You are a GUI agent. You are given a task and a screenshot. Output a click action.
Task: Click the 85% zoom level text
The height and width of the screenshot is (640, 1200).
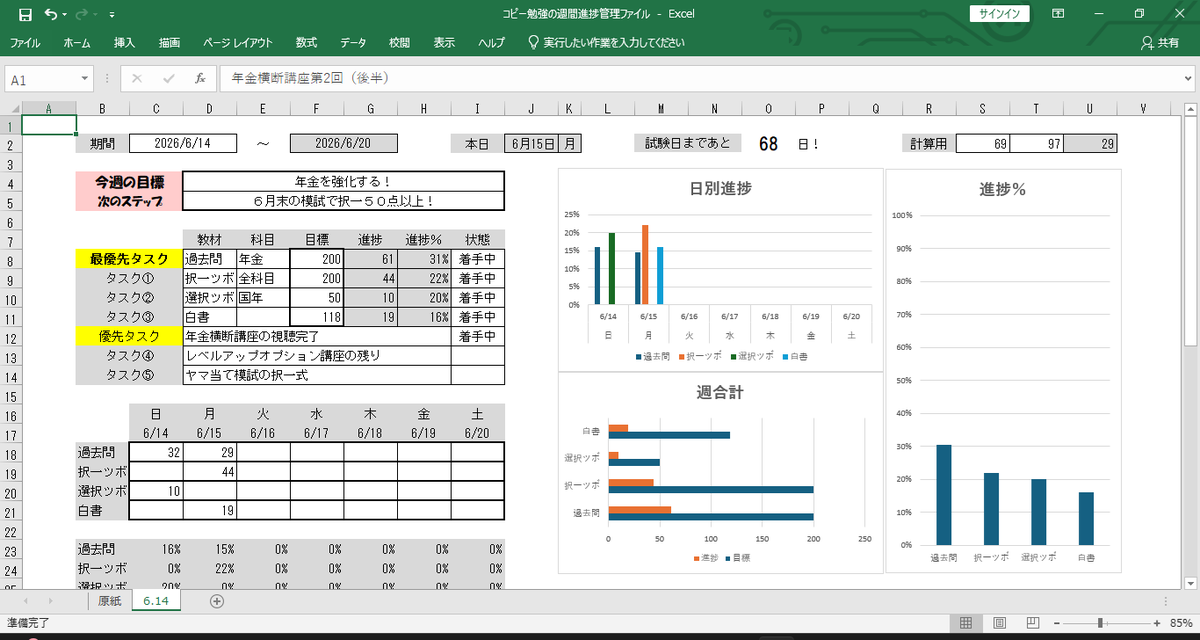click(1180, 623)
